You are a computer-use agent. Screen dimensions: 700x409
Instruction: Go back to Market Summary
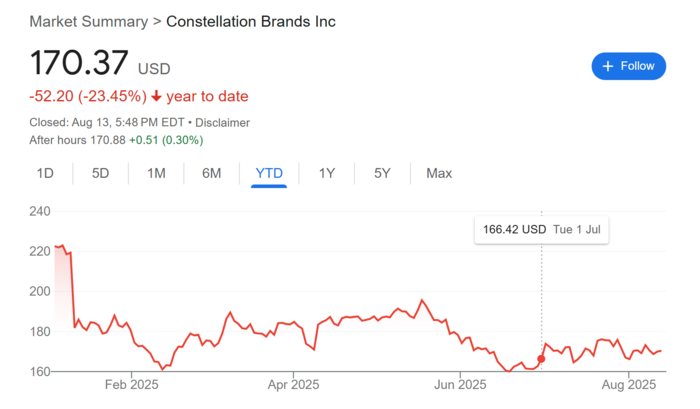click(88, 21)
